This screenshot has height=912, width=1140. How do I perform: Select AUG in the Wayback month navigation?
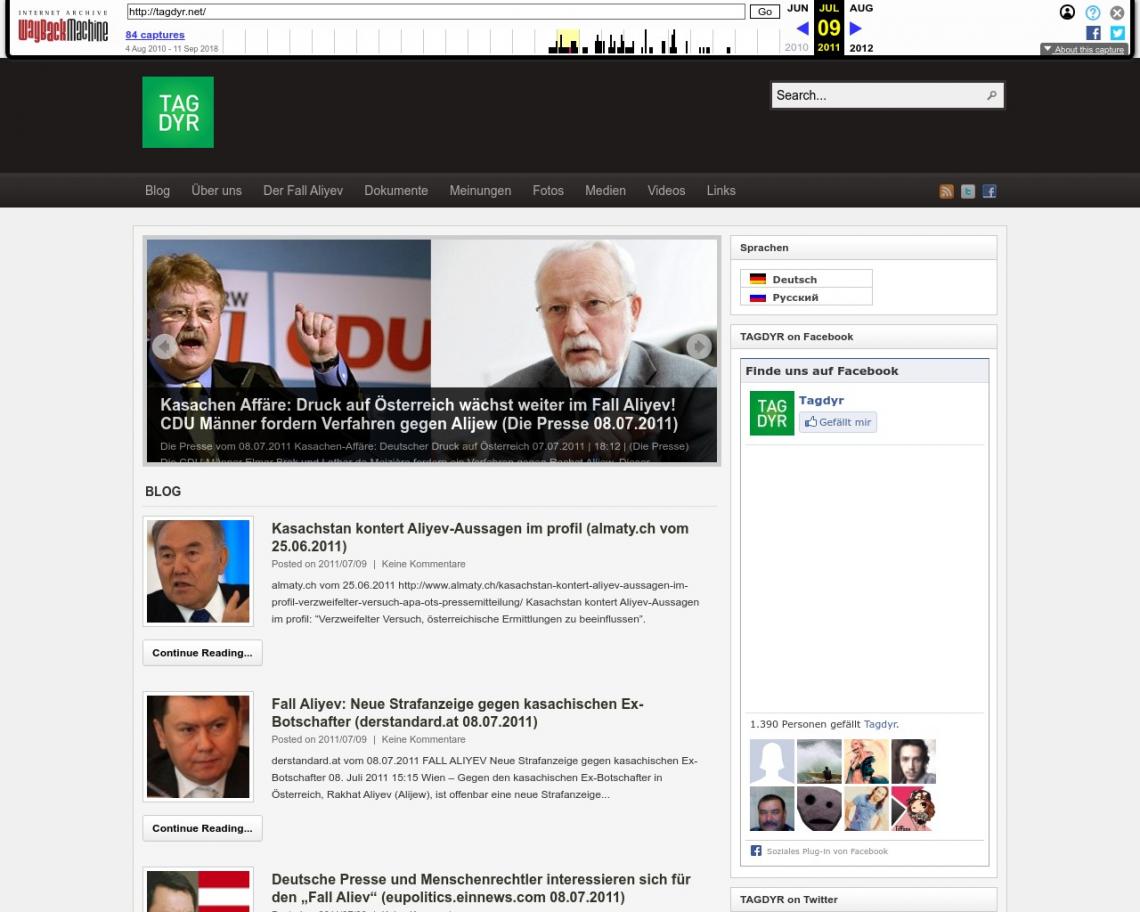862,8
